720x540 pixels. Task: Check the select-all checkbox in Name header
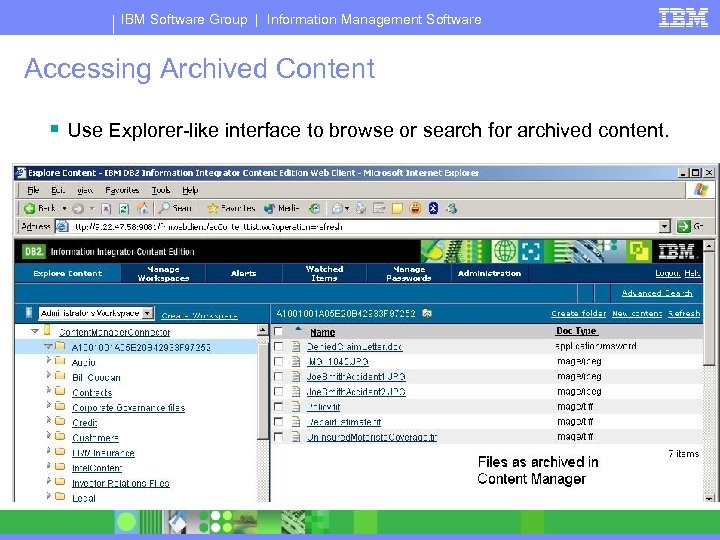pos(278,332)
